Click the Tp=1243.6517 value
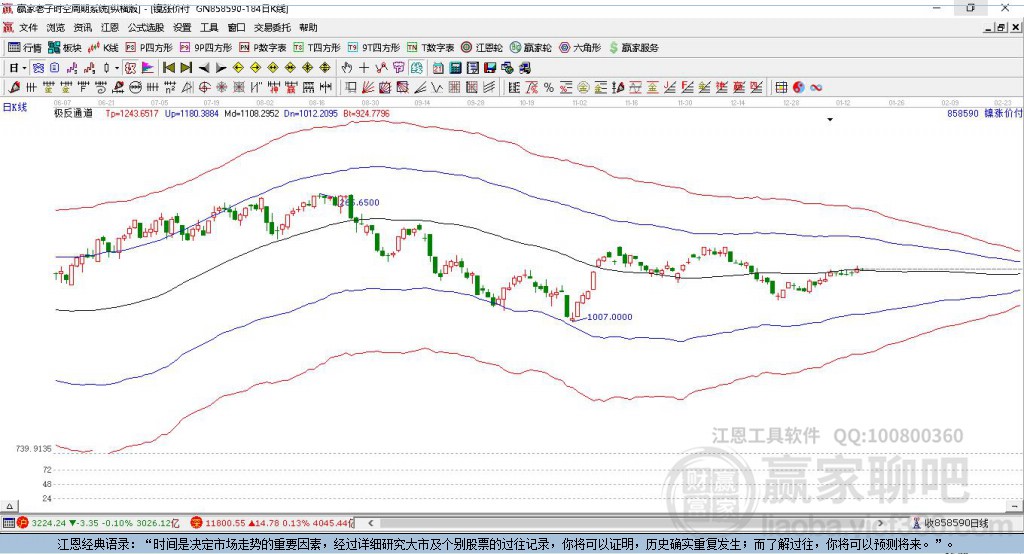1024x554 pixels. coord(132,113)
